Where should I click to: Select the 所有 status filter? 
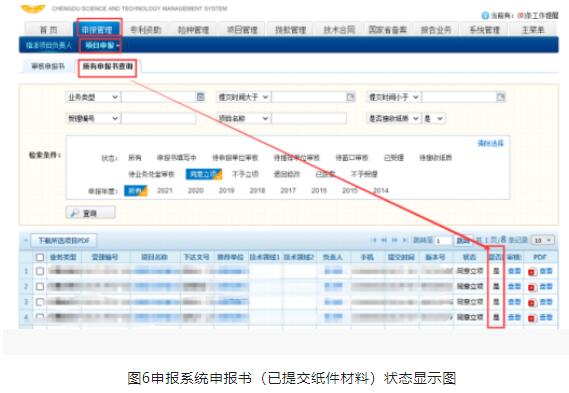[x=135, y=158]
